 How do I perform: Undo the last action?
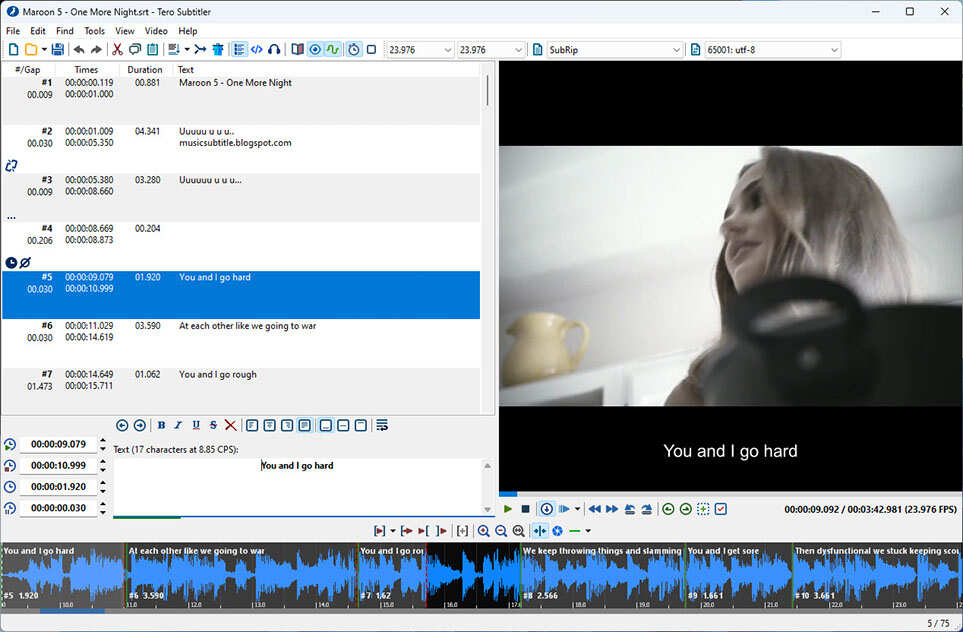click(x=79, y=50)
